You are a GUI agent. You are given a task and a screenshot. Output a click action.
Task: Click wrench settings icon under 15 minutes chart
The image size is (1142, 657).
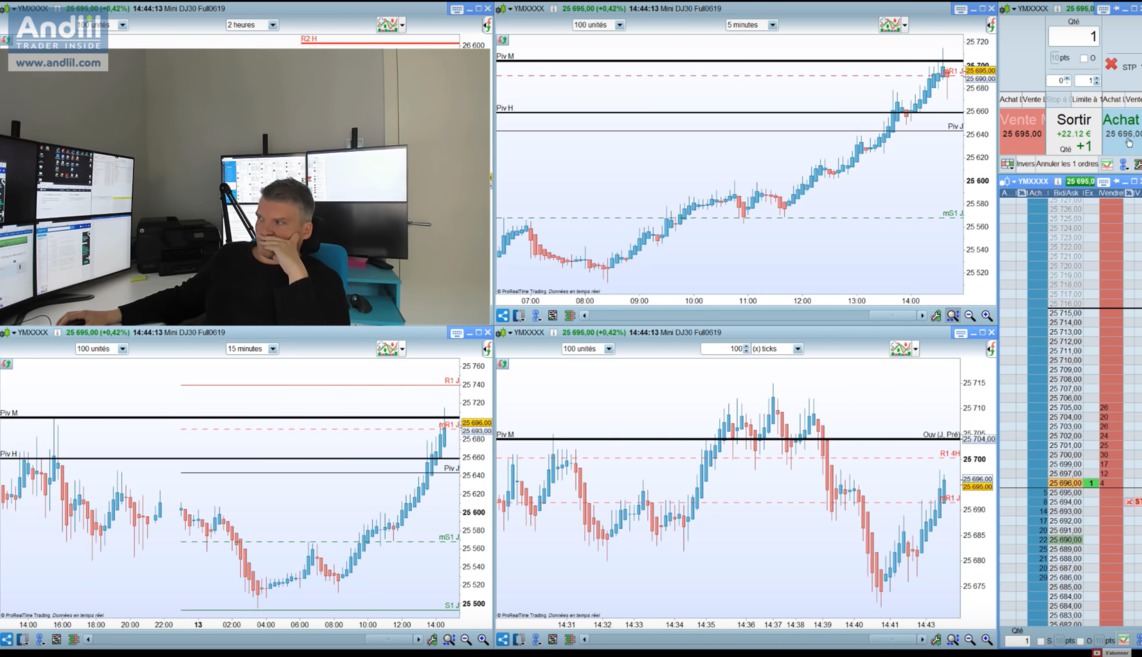click(432, 640)
